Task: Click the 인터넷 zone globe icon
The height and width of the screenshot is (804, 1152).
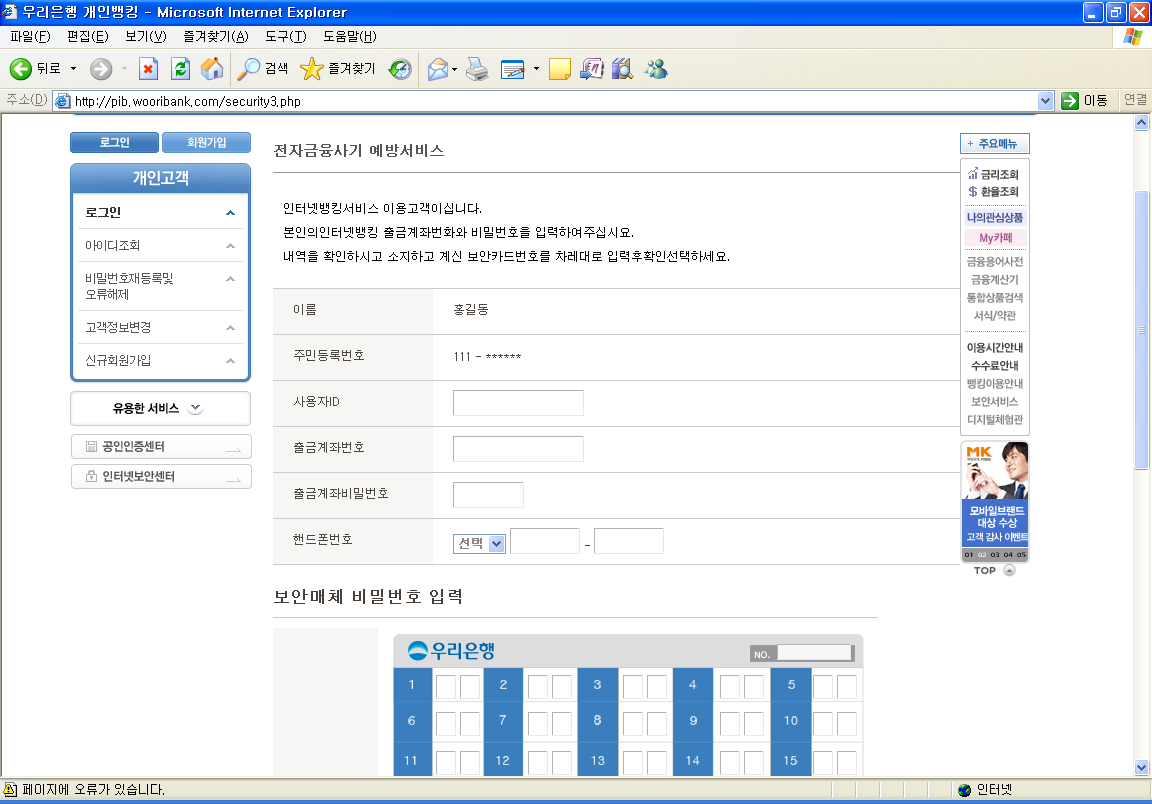Action: tap(965, 789)
